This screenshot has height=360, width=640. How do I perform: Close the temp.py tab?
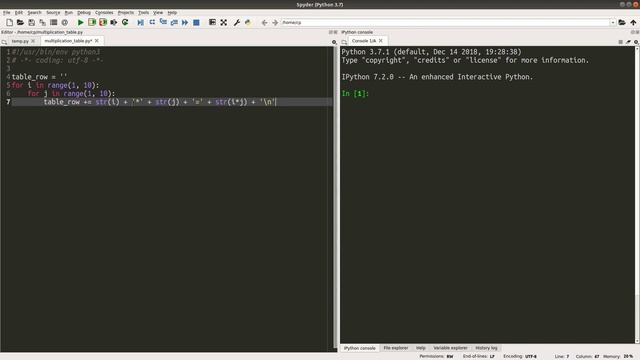click(x=33, y=41)
